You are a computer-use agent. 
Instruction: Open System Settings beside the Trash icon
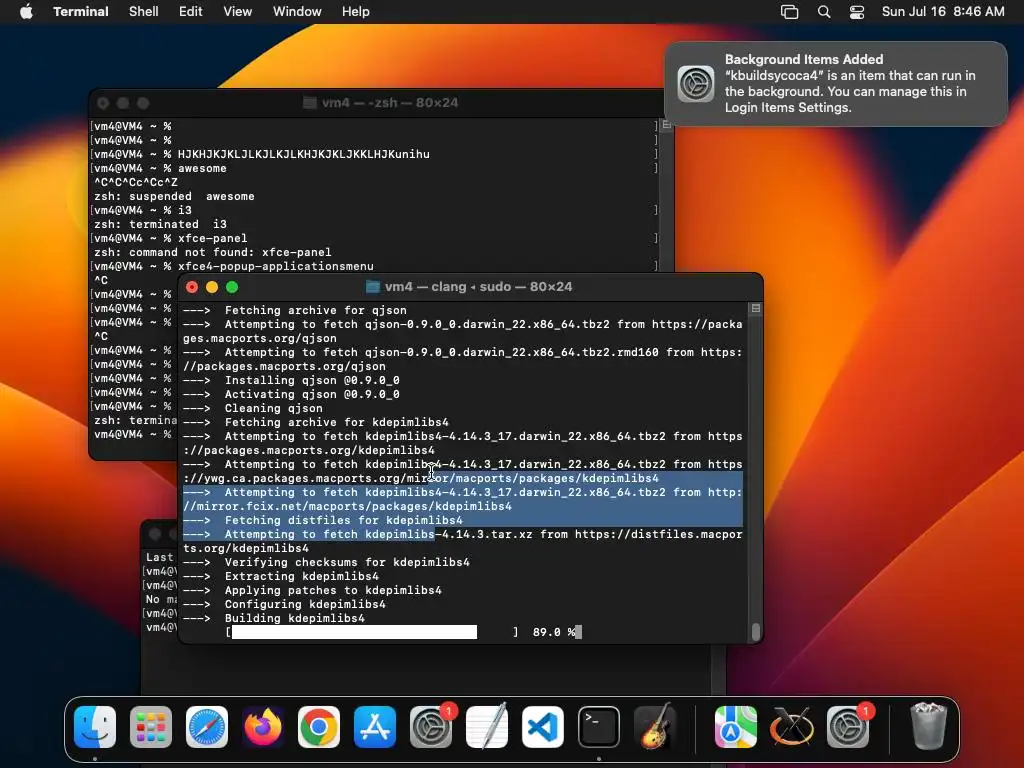(x=848, y=727)
